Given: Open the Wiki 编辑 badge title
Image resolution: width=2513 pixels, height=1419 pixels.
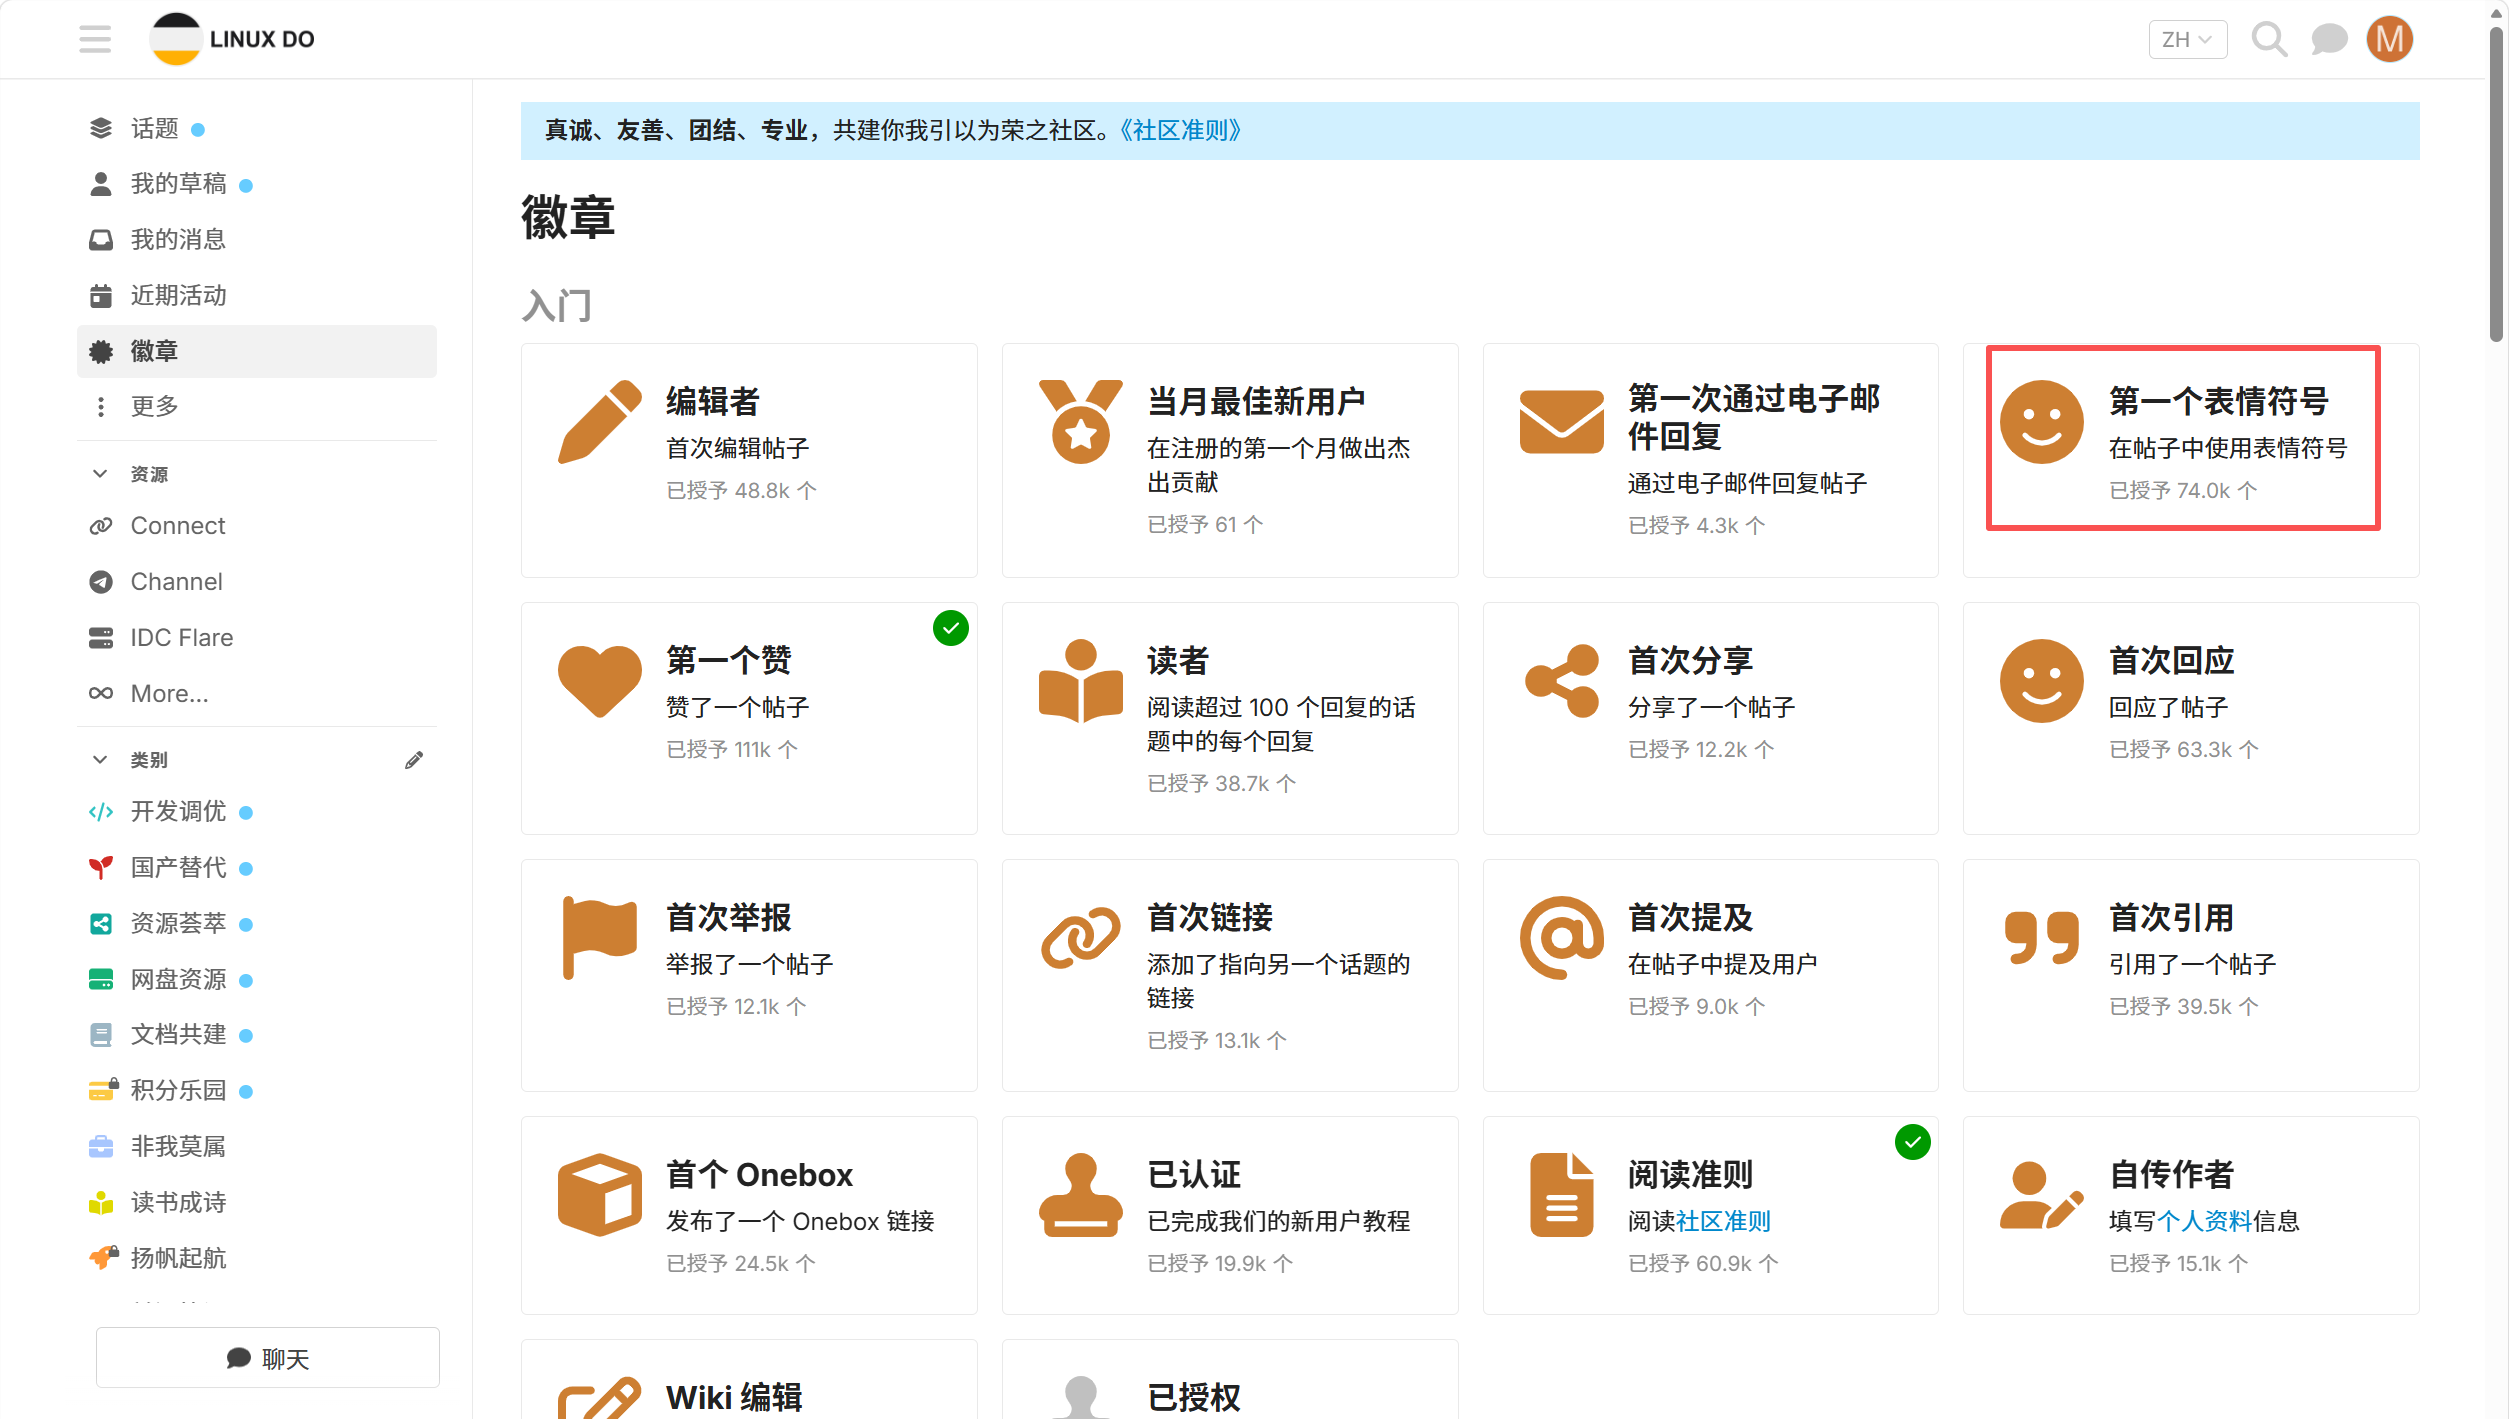Looking at the screenshot, I should click(x=734, y=1397).
